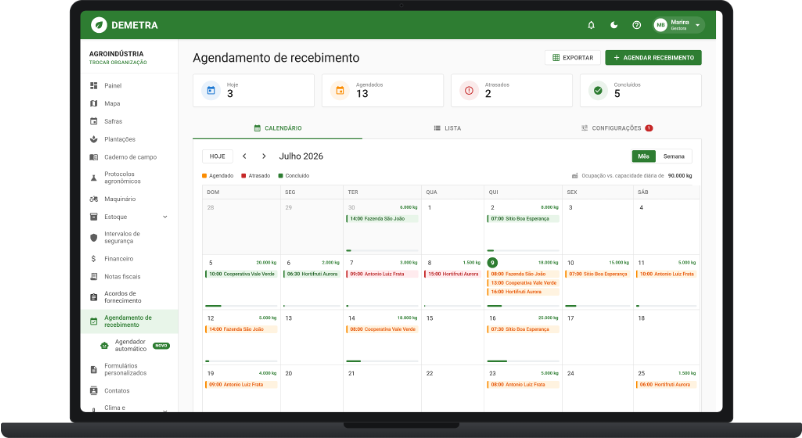Open Maquinário in the sidebar
The width and height of the screenshot is (802, 438).
coord(129,199)
